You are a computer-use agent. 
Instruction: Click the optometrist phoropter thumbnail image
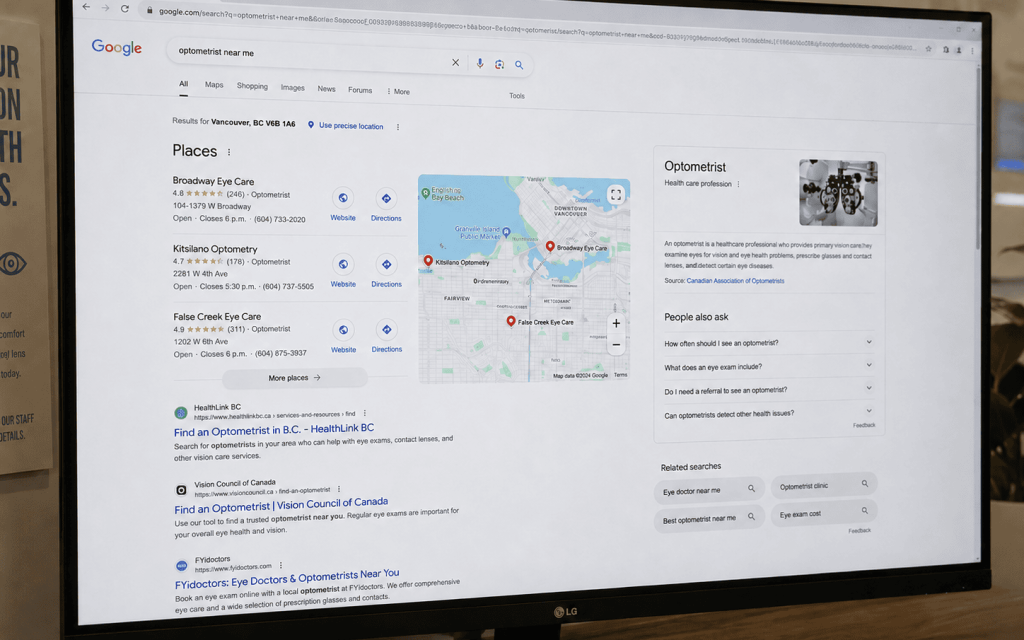click(x=838, y=193)
